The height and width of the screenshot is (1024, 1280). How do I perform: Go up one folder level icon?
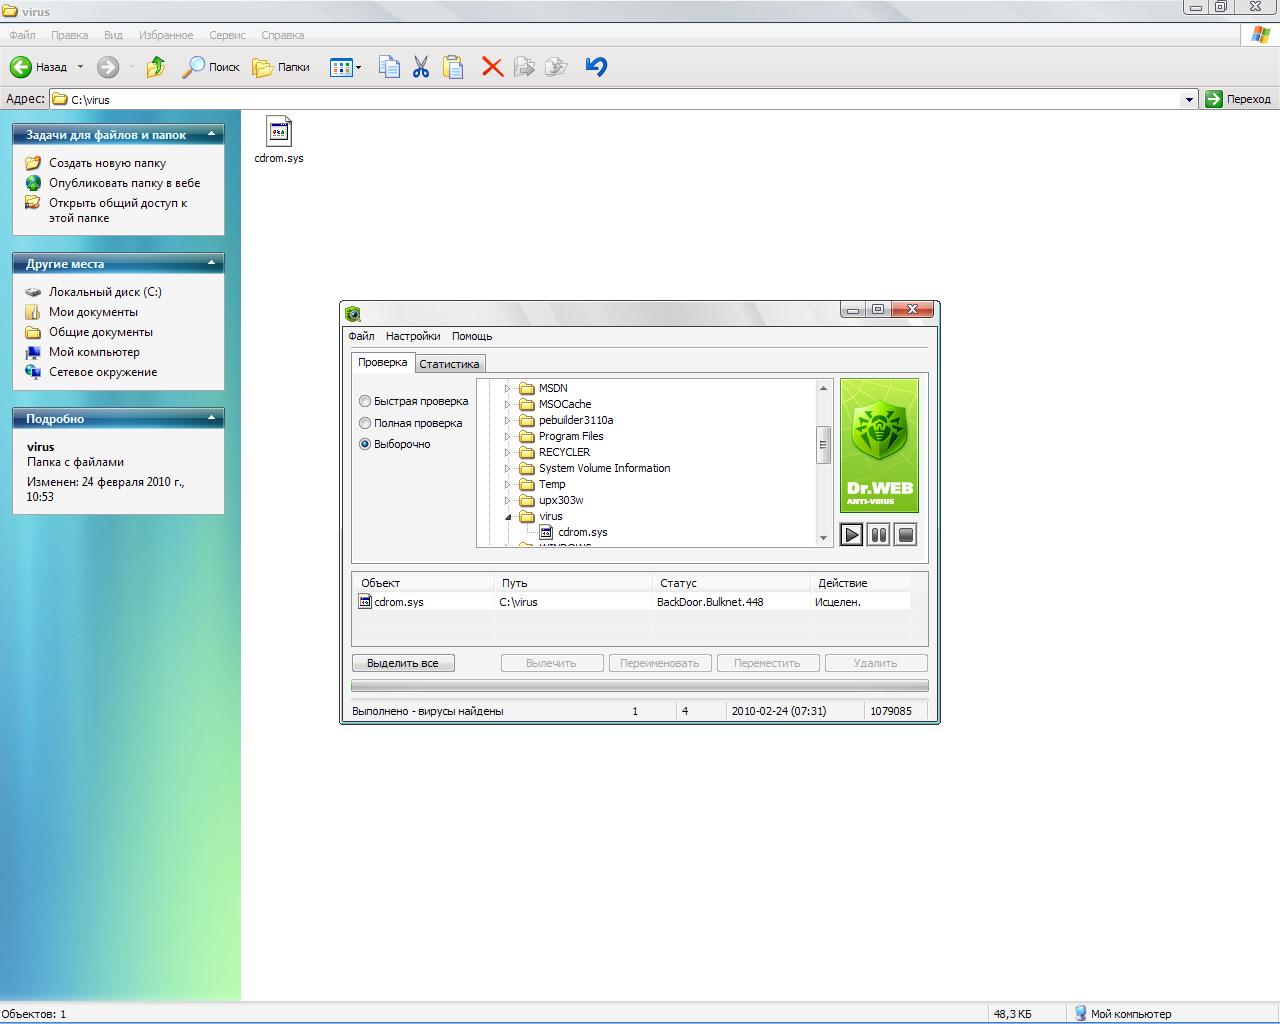pyautogui.click(x=156, y=67)
